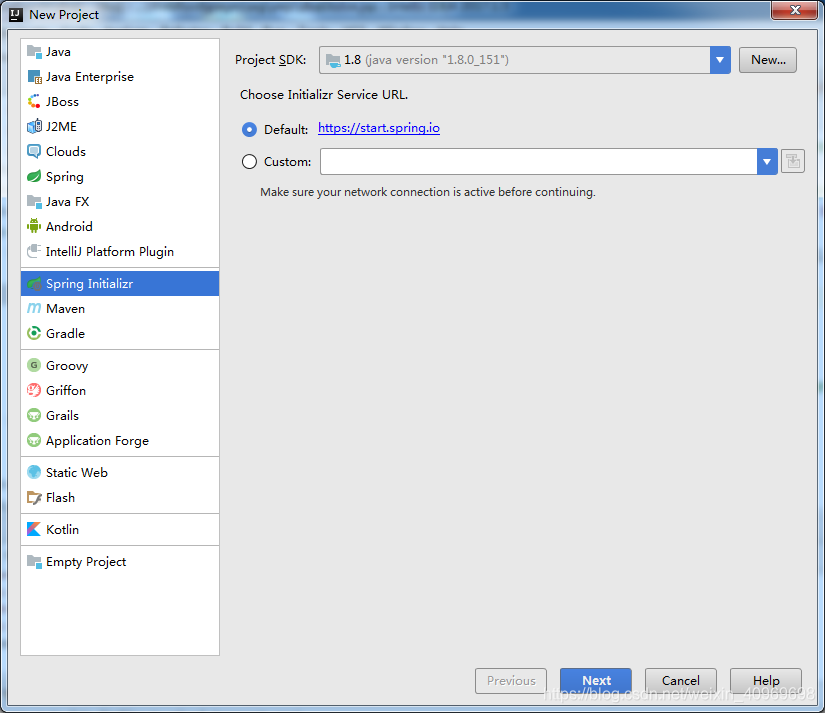Pick Empty Project entry

tap(120, 561)
